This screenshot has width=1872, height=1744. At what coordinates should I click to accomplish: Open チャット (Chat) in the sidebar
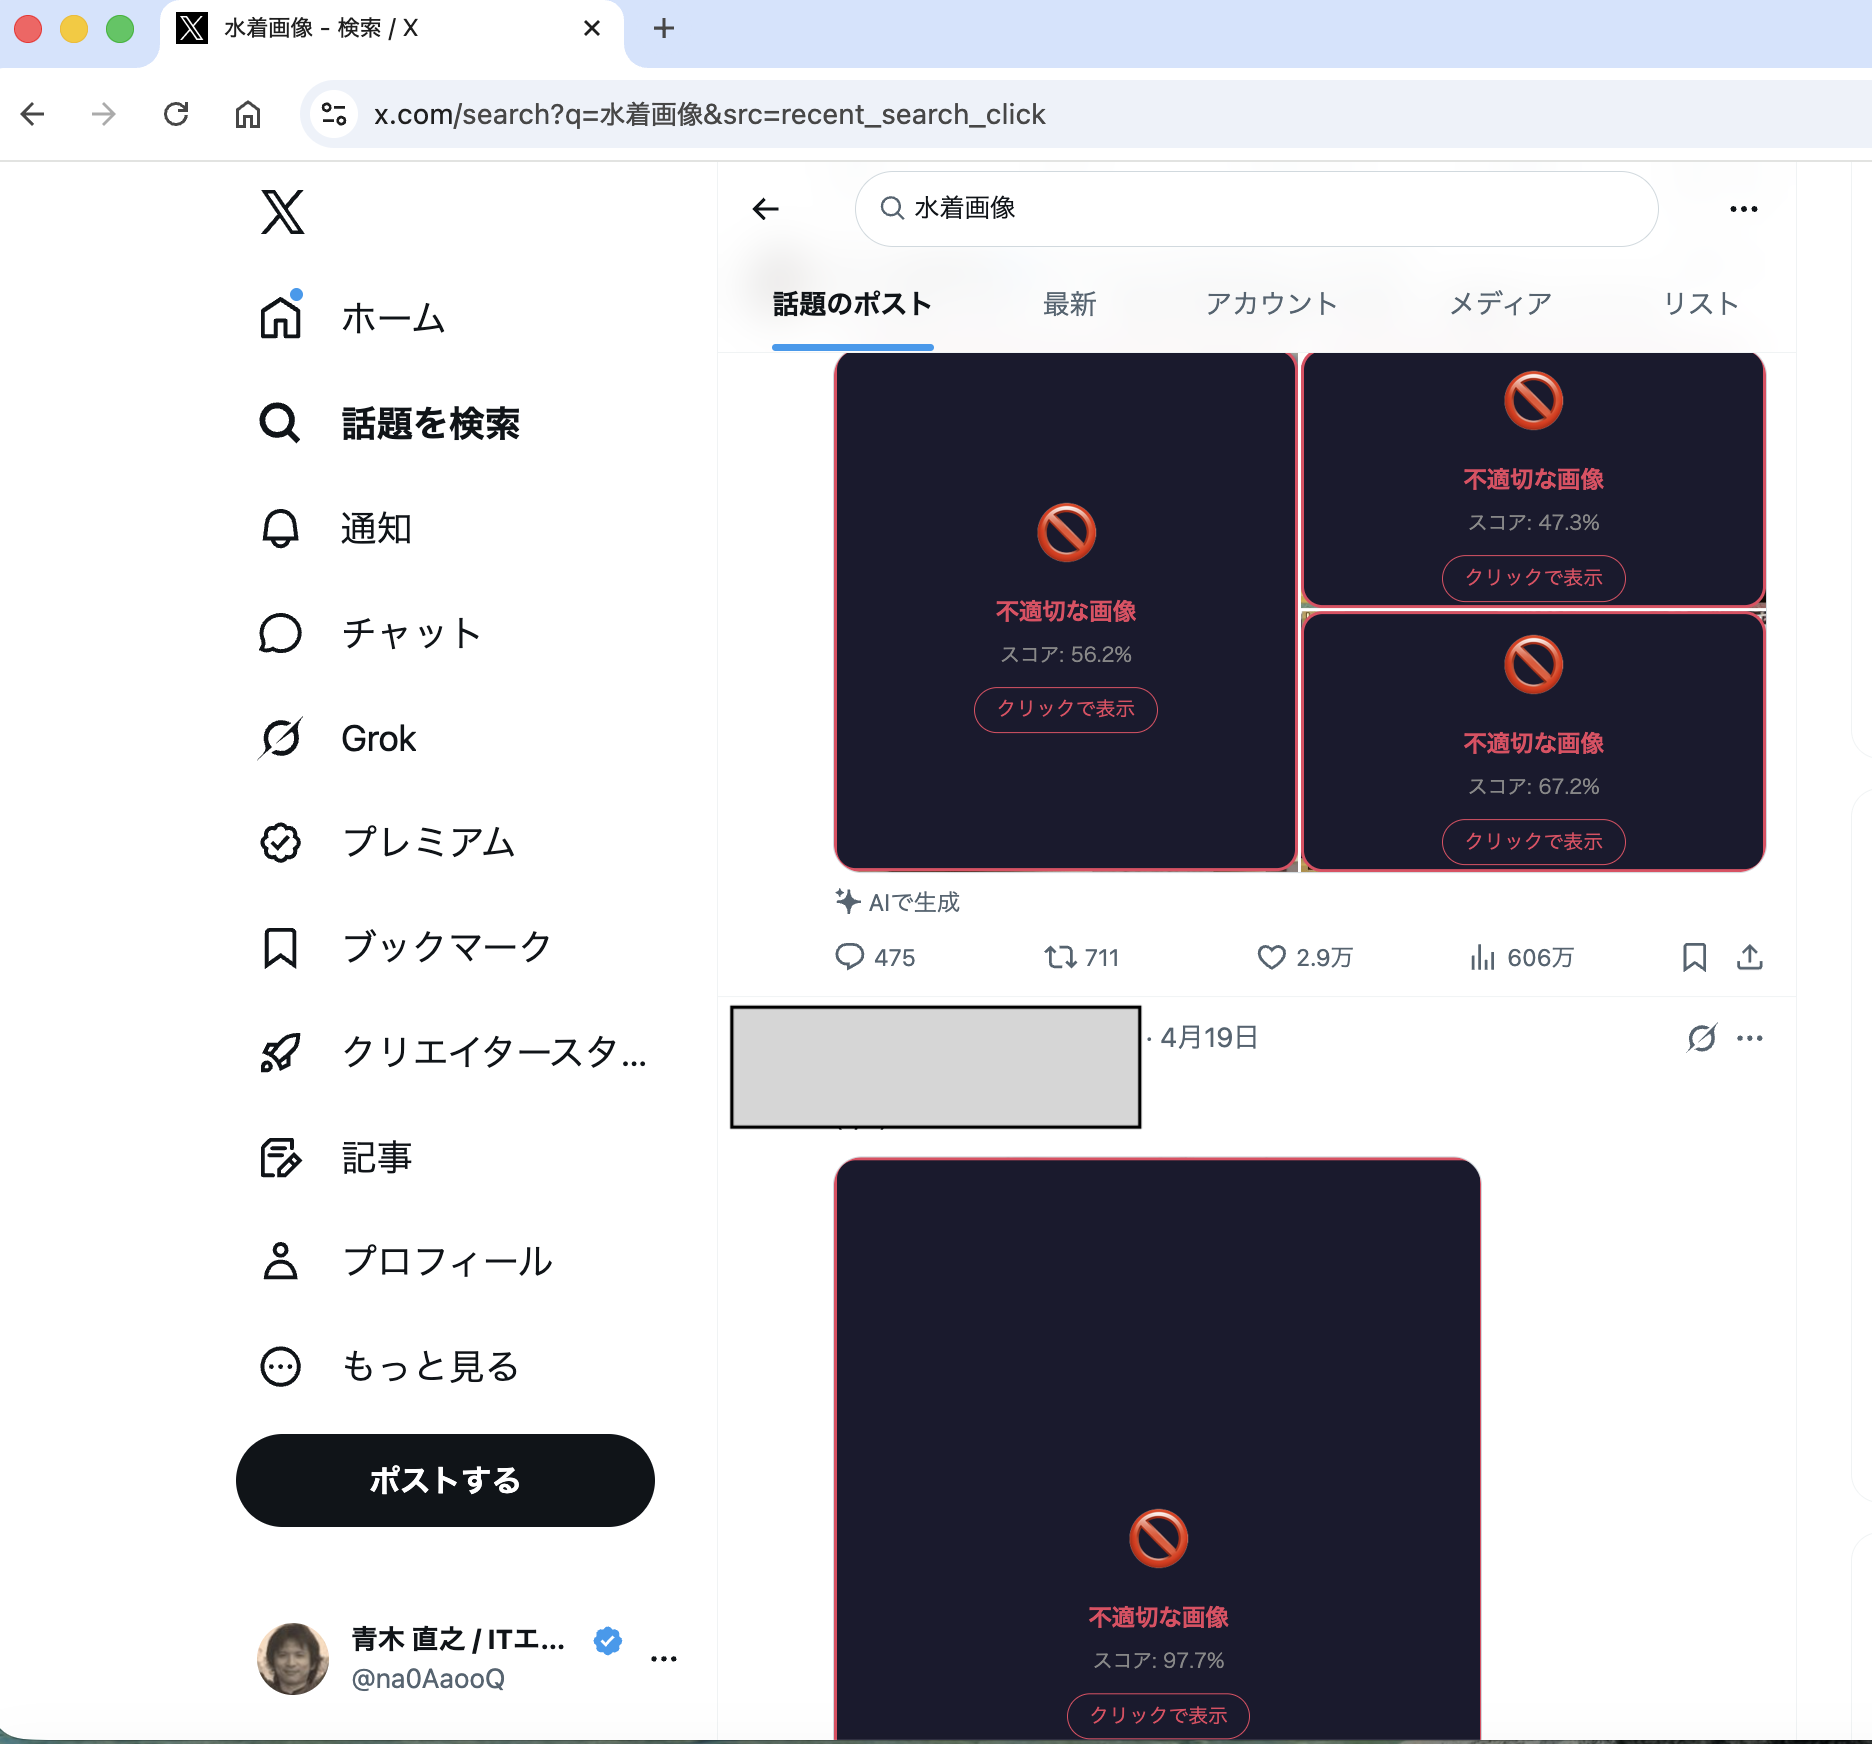pyautogui.click(x=370, y=633)
